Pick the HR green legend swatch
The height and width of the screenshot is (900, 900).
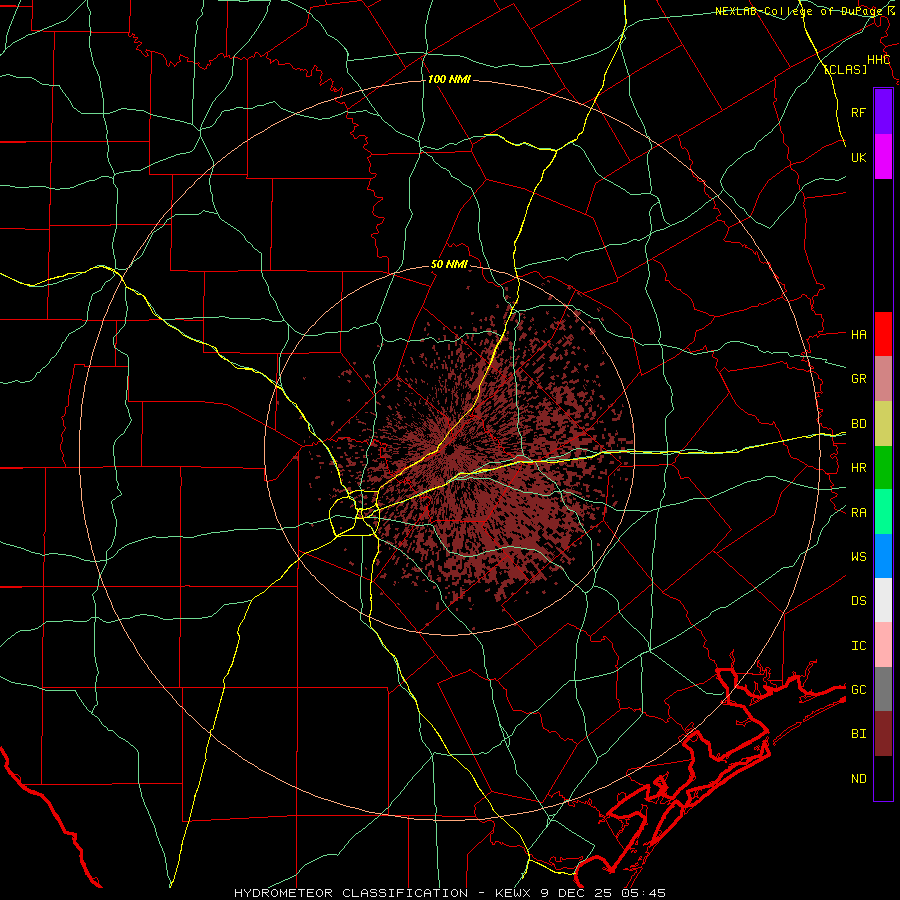(x=883, y=467)
